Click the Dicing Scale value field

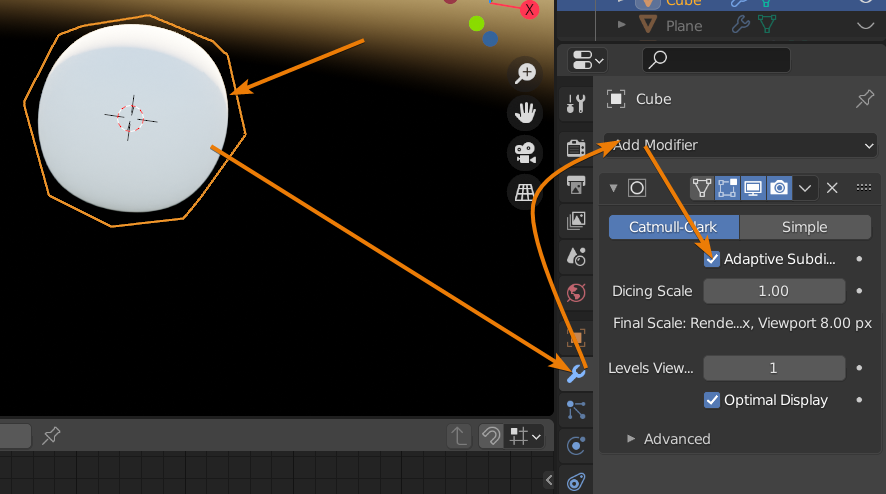tap(774, 291)
